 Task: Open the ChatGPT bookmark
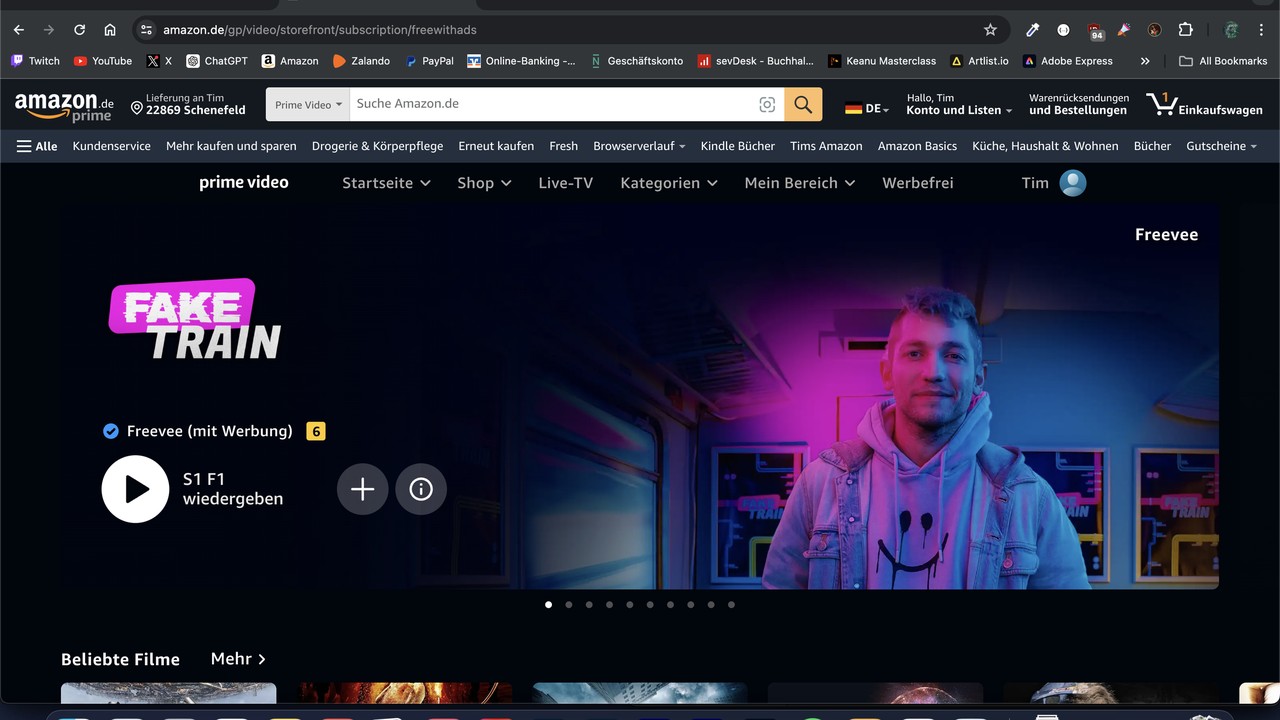217,61
